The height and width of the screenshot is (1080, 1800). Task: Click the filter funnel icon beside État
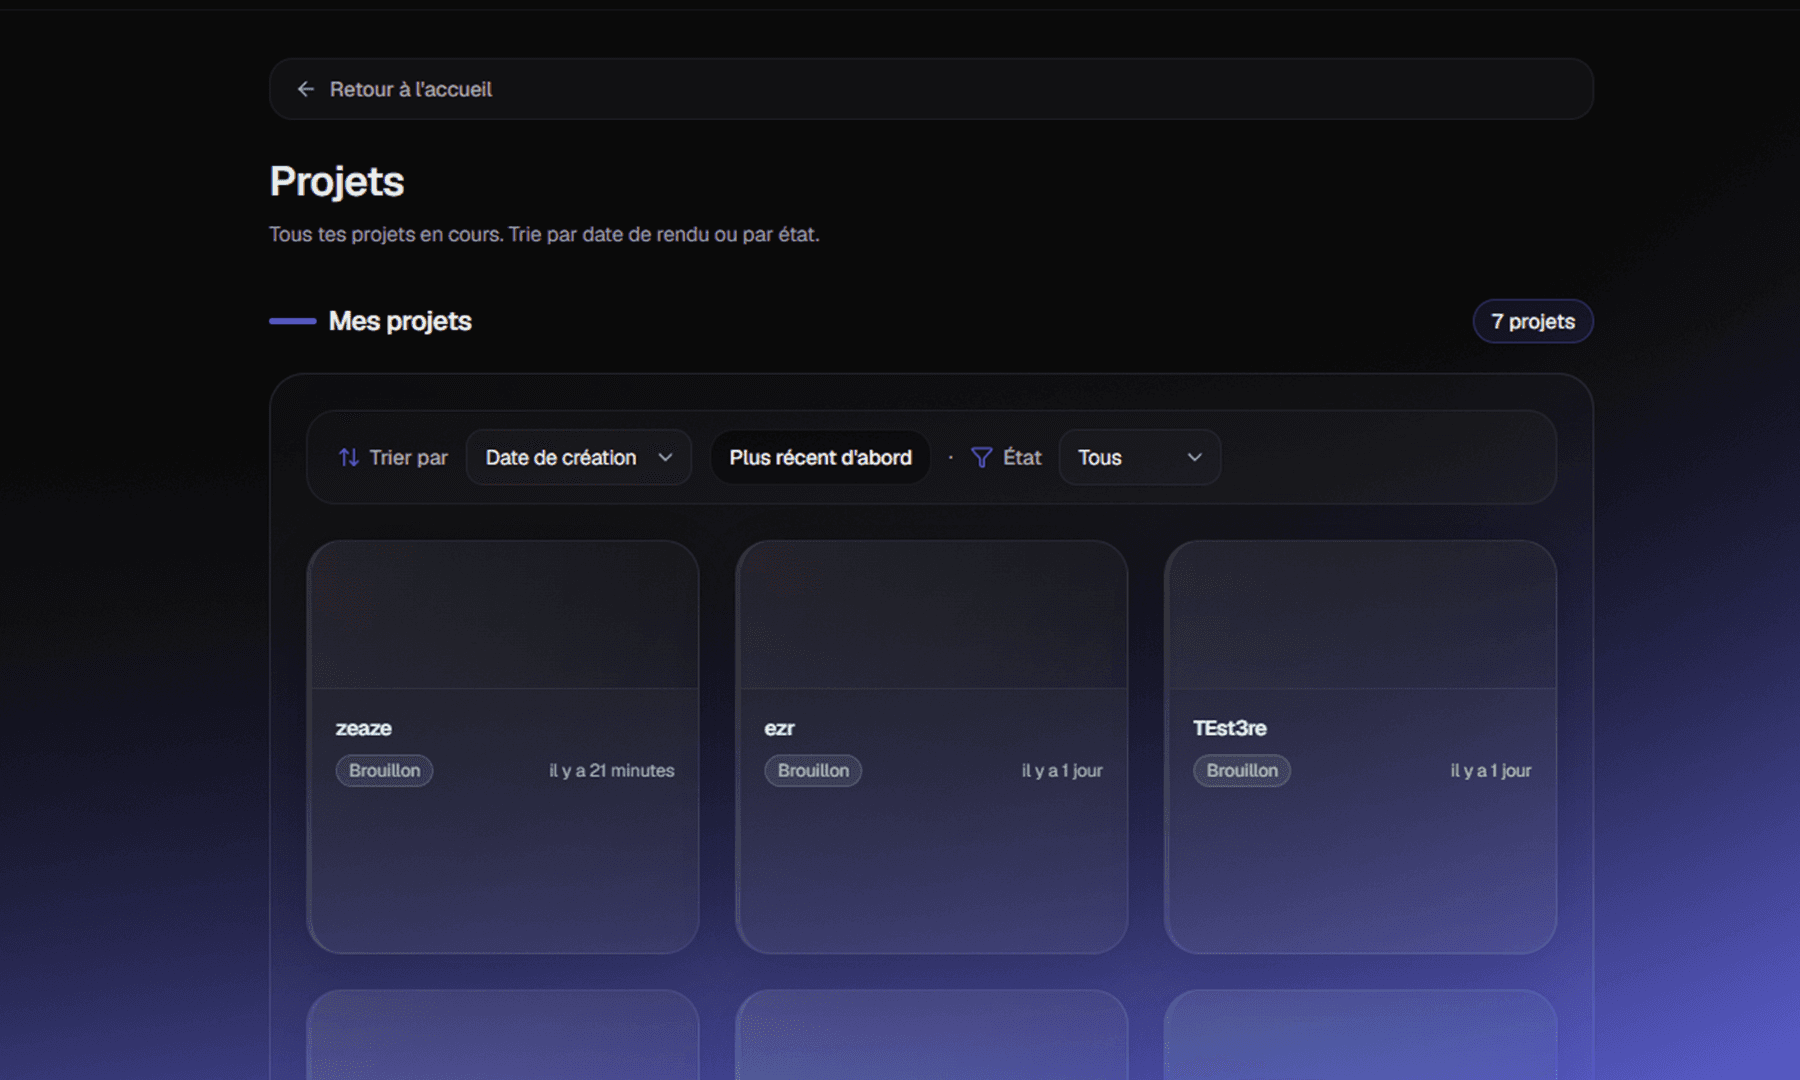point(981,457)
